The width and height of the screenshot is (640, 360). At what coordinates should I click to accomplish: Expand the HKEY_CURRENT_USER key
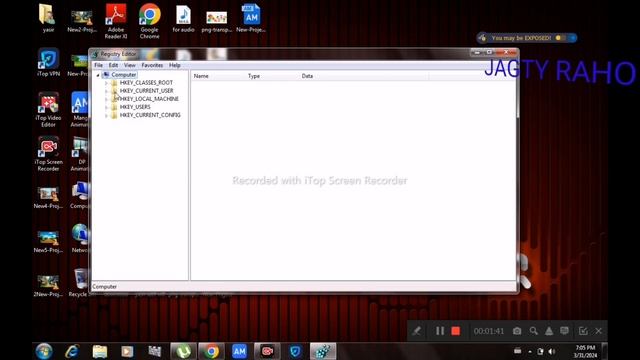(107, 91)
